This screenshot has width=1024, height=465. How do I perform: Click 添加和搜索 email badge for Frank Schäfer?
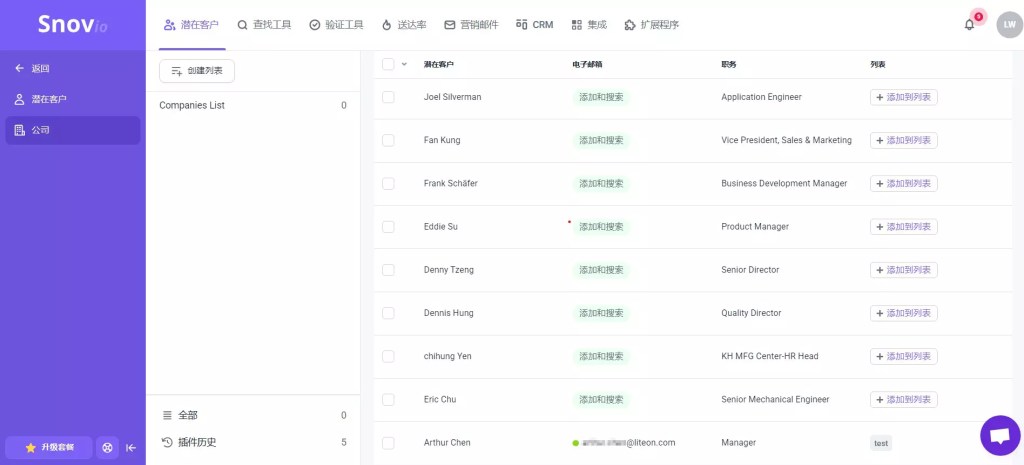click(601, 184)
